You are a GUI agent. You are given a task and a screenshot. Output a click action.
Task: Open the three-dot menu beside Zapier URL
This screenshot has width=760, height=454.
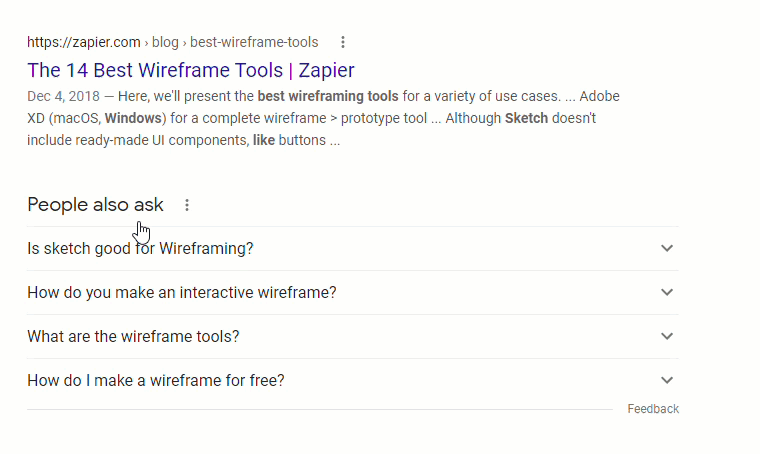point(343,42)
